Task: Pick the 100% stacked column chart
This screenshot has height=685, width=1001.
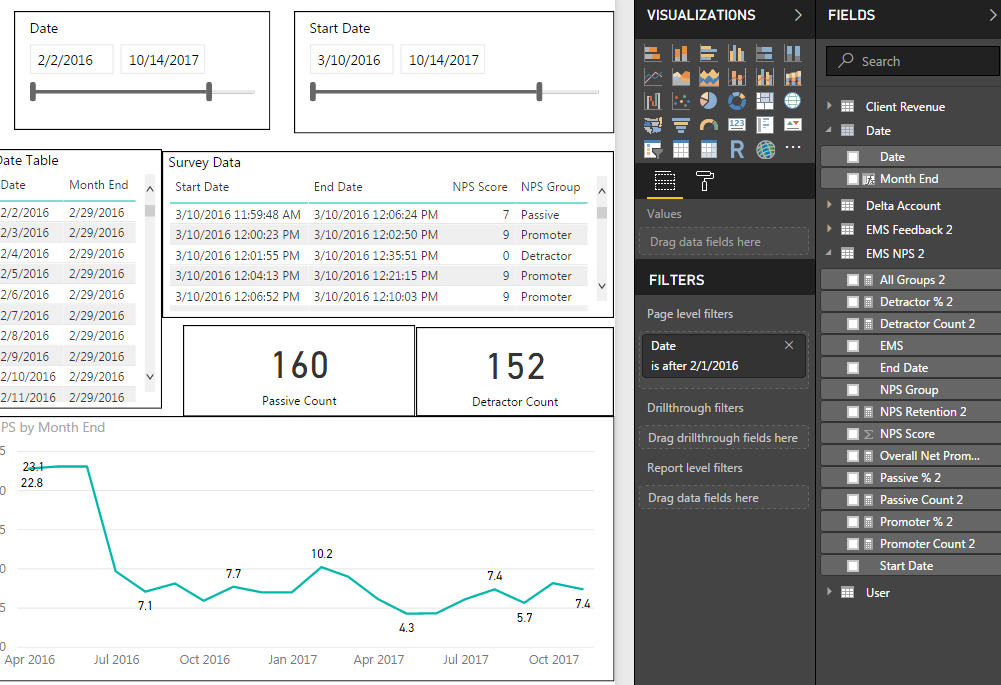Action: (x=793, y=54)
